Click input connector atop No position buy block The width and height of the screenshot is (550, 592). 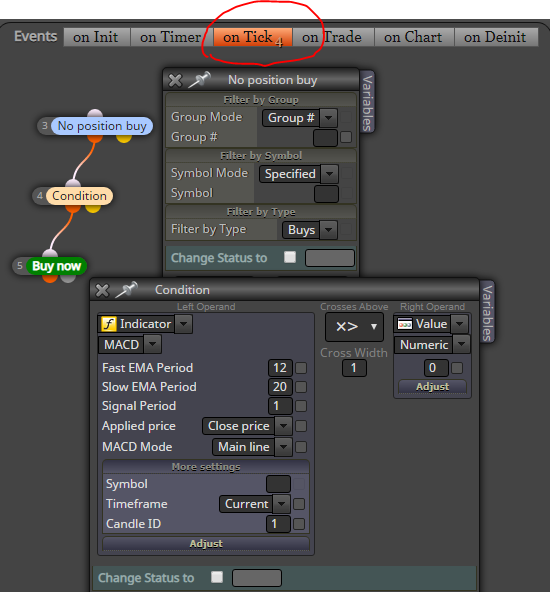click(x=95, y=113)
